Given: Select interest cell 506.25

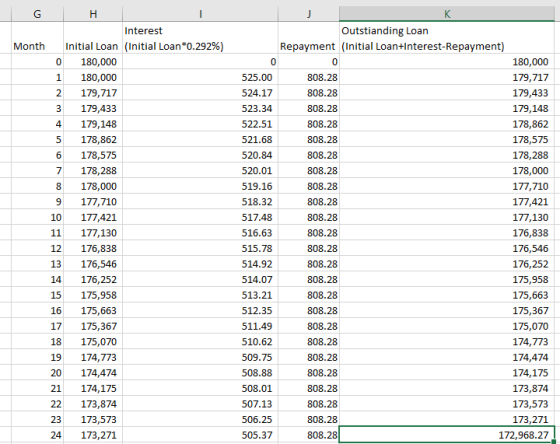Looking at the screenshot, I should (x=200, y=419).
